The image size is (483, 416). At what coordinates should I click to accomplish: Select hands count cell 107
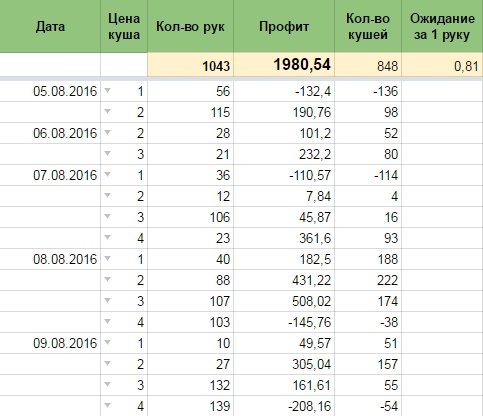point(190,301)
